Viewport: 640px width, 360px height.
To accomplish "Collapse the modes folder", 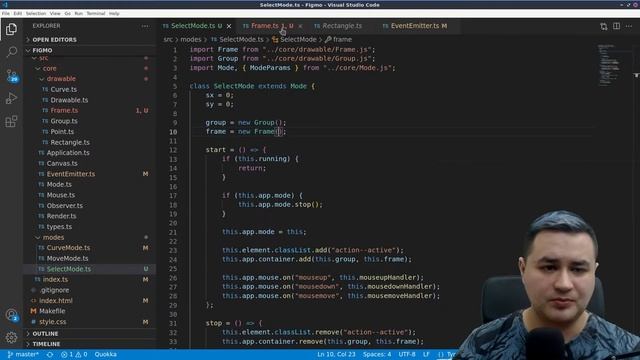I will coord(90,237).
